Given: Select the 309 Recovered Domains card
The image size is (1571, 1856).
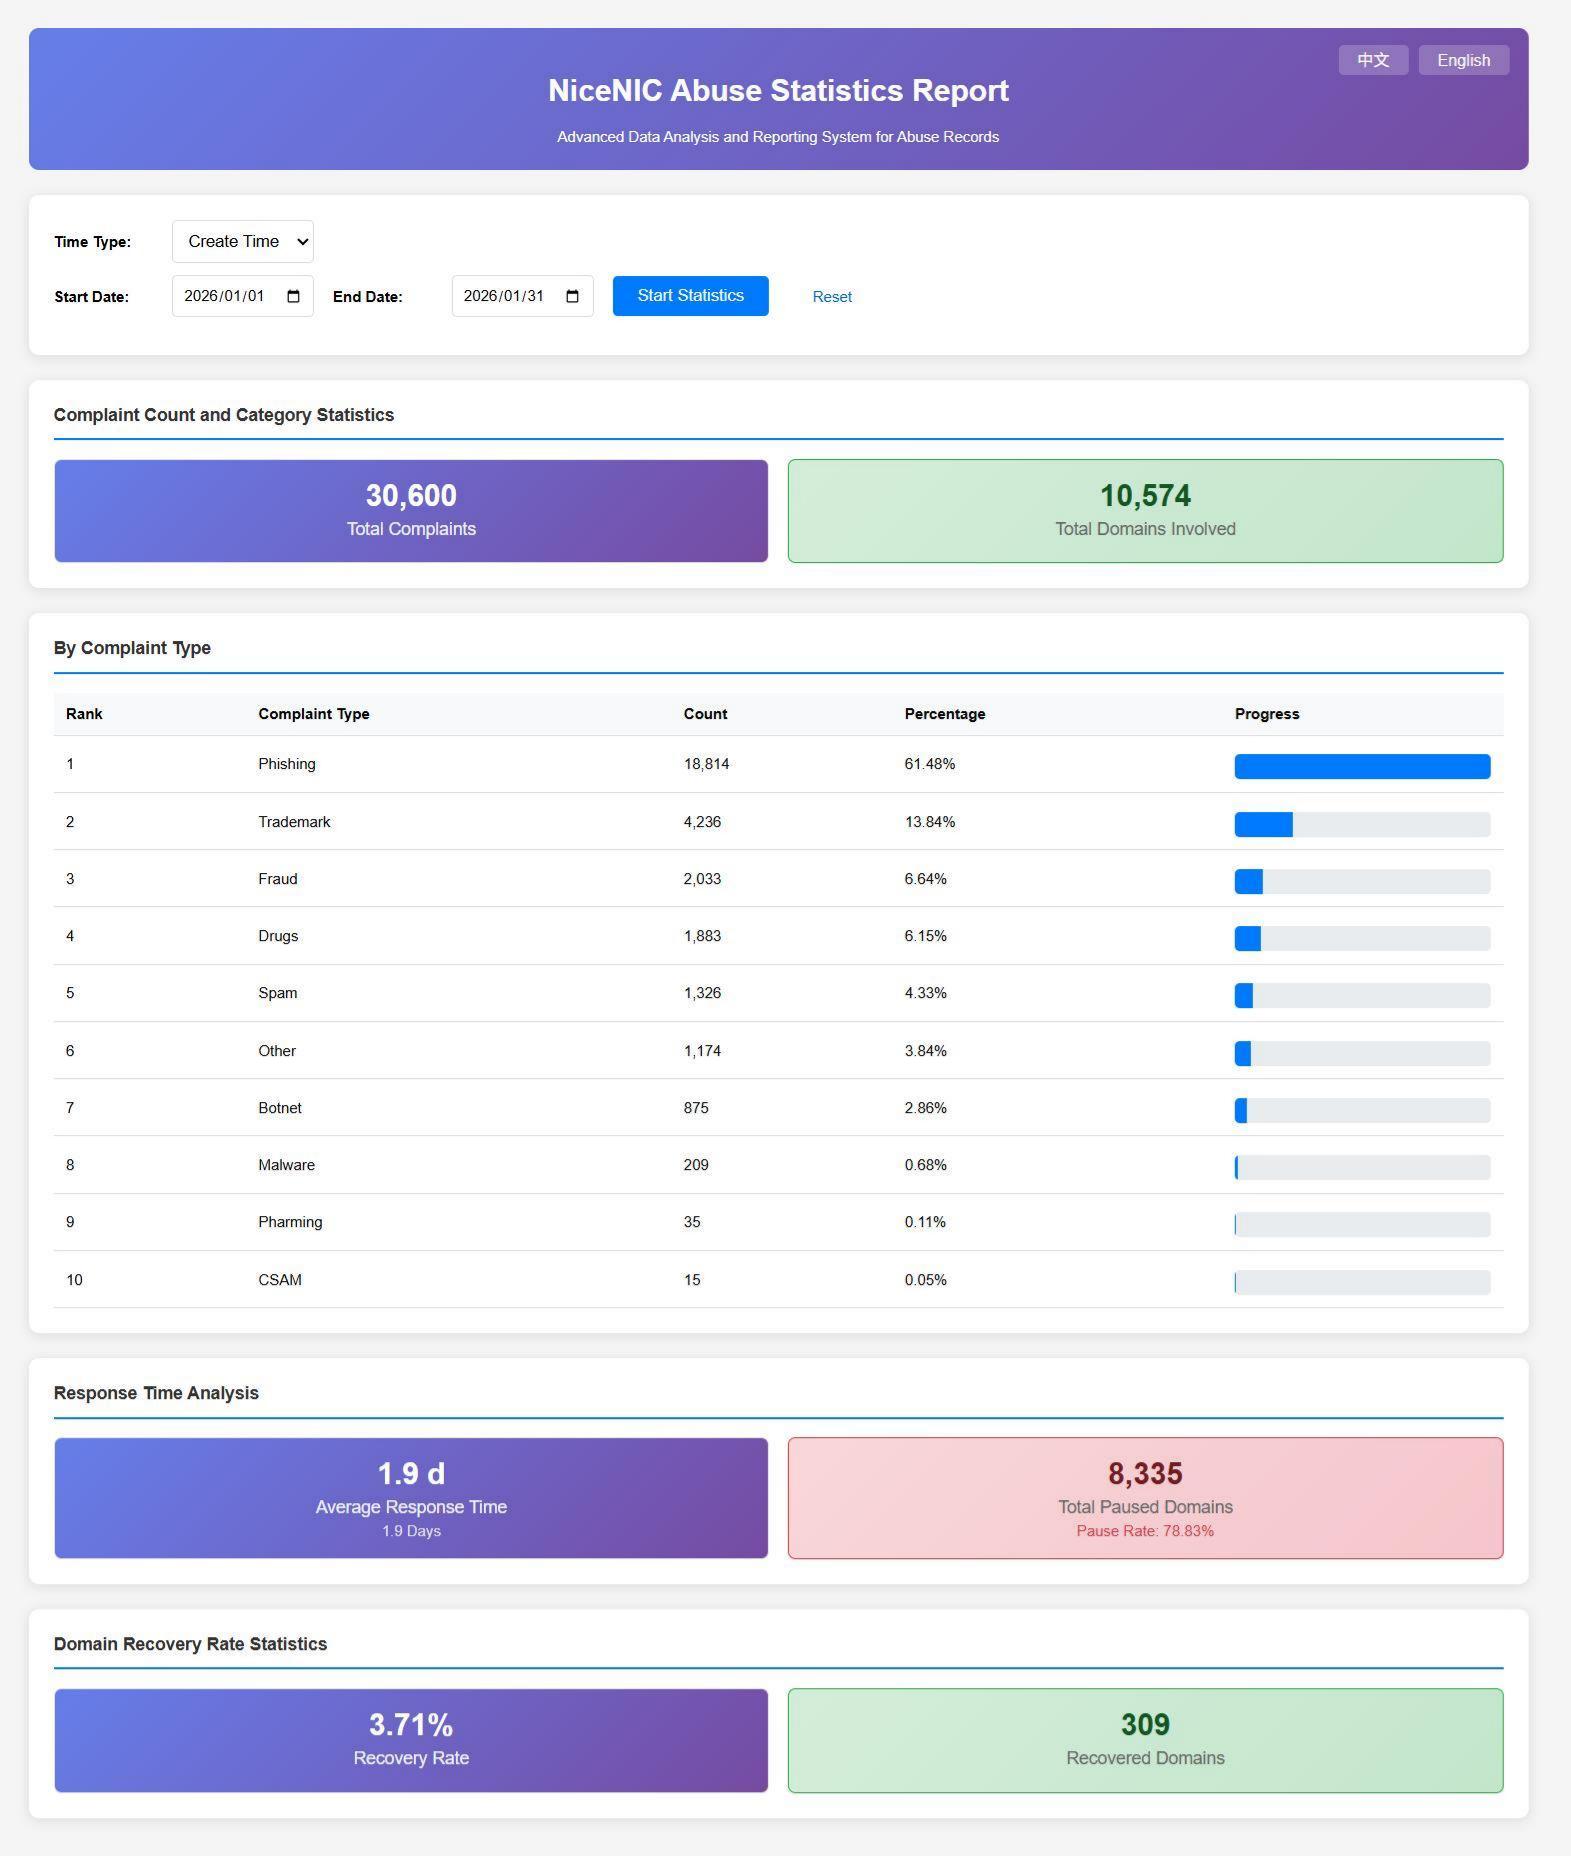Looking at the screenshot, I should click(1145, 1741).
